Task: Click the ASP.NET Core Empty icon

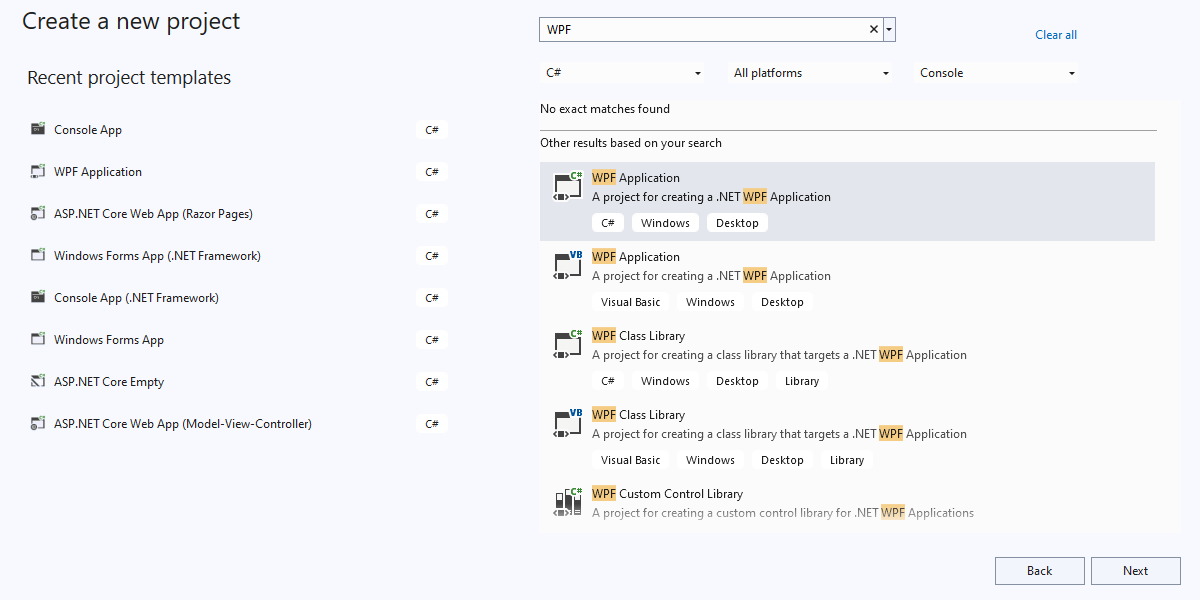Action: point(38,381)
